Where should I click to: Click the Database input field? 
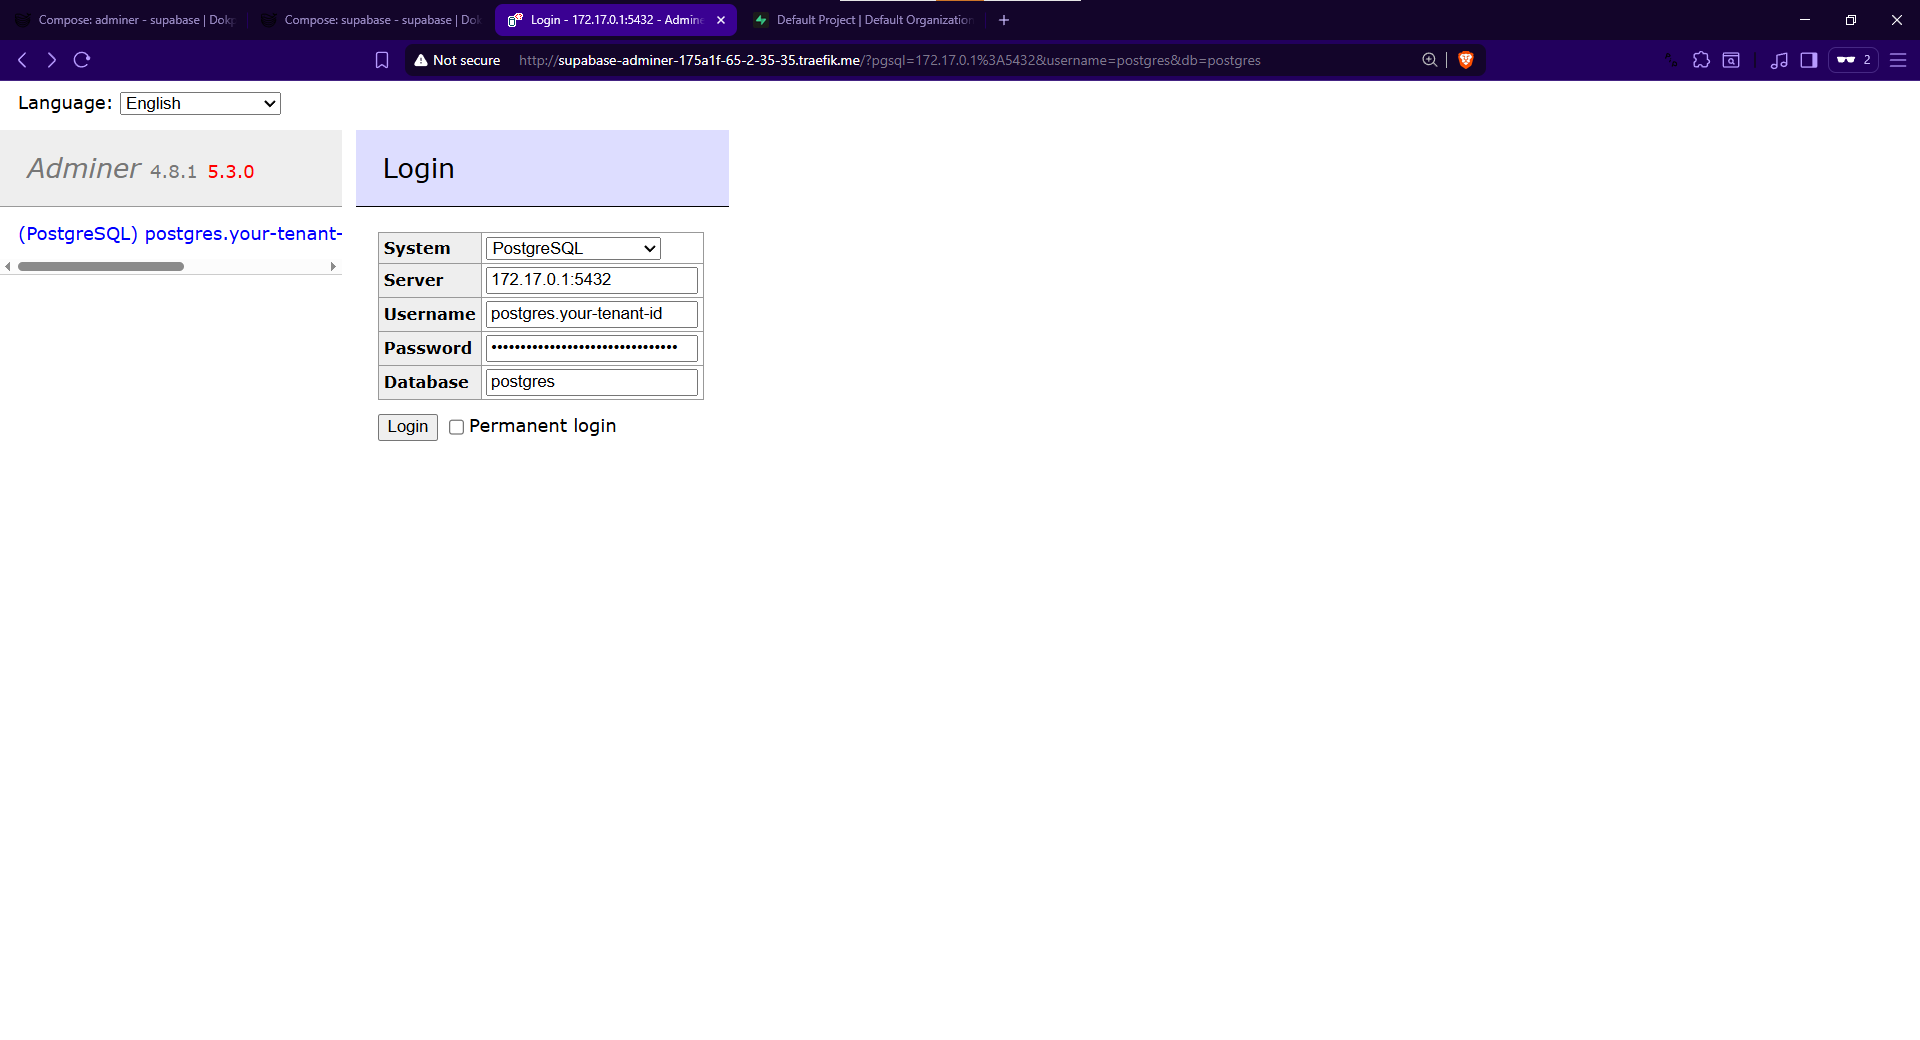pos(592,382)
